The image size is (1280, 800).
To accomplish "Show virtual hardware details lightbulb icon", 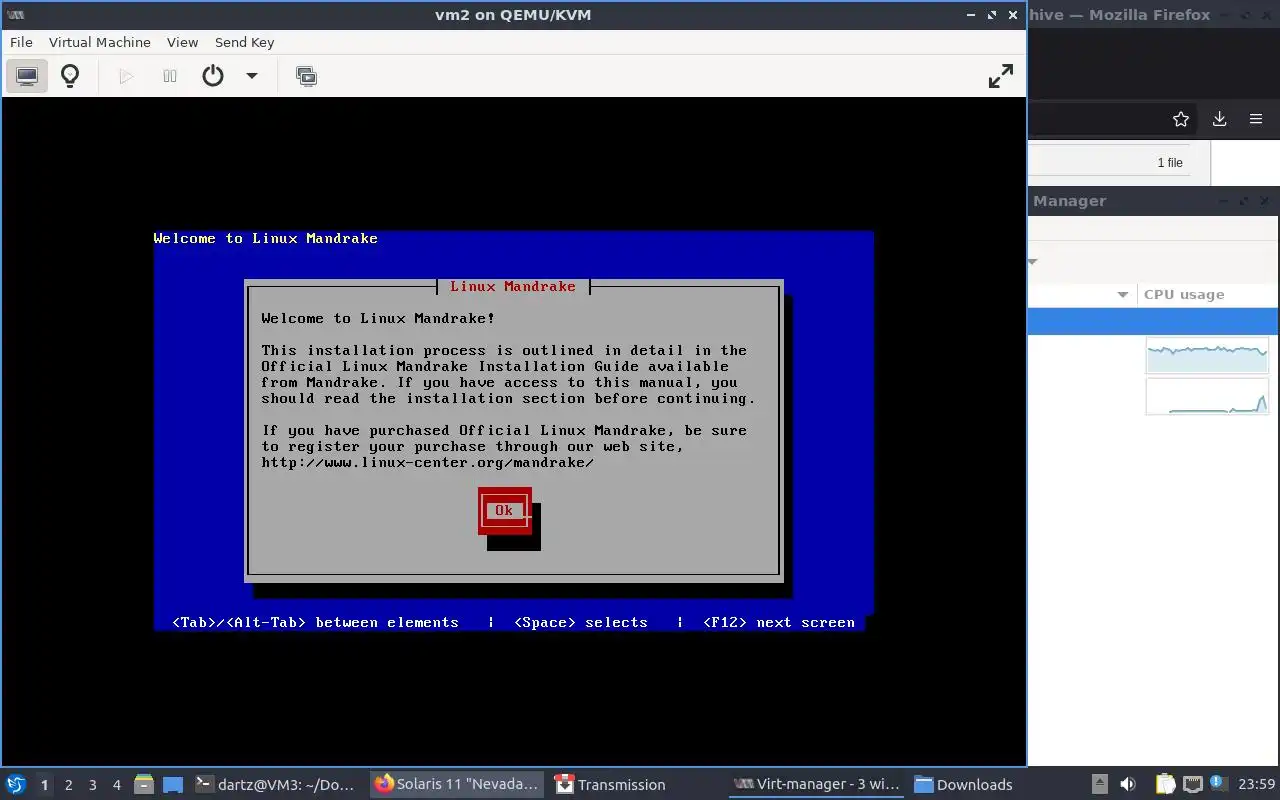I will [70, 76].
